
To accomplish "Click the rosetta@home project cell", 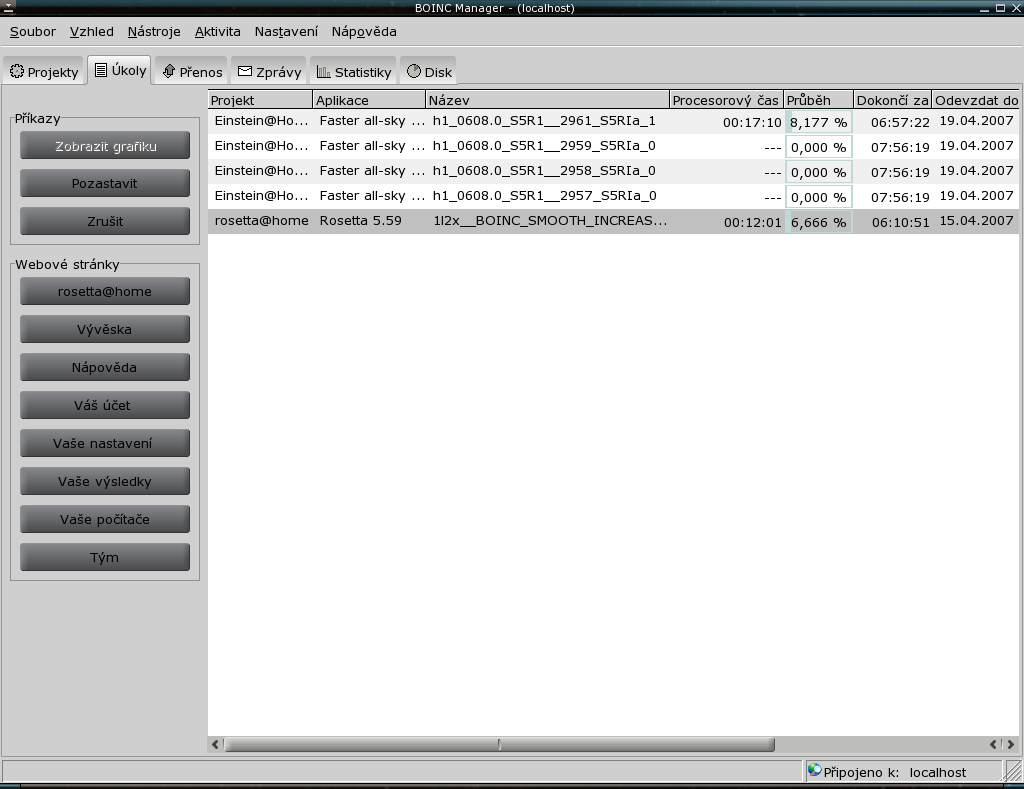I will pyautogui.click(x=261, y=221).
